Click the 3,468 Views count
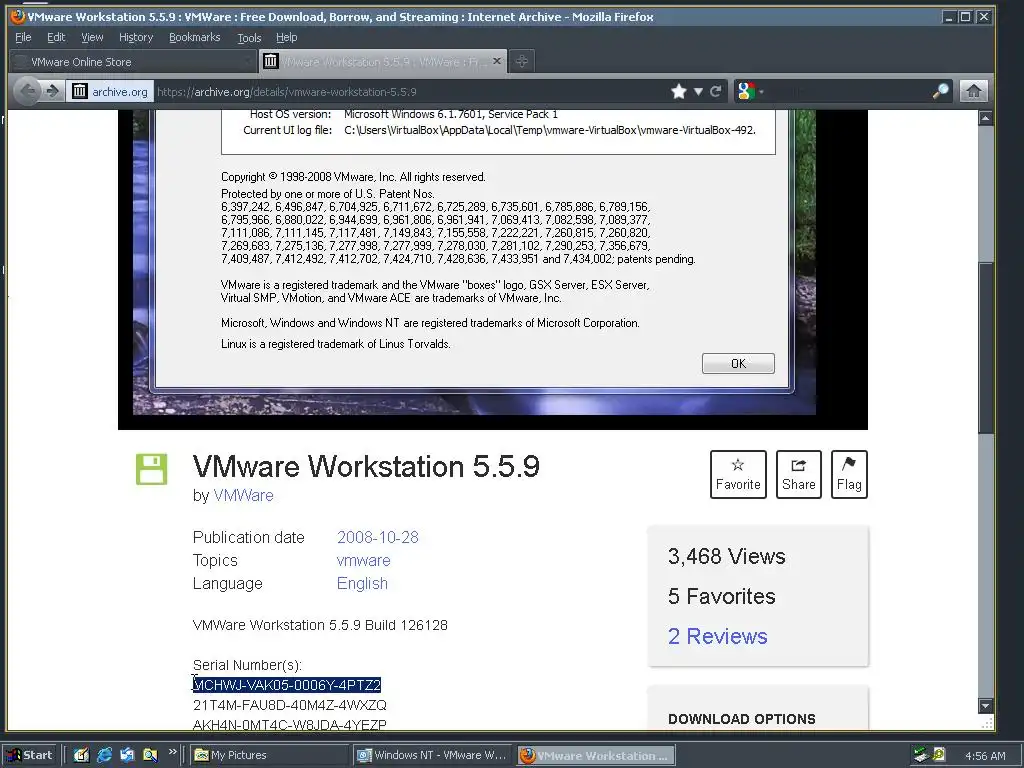Screen dimensions: 1024x768 click(x=726, y=556)
